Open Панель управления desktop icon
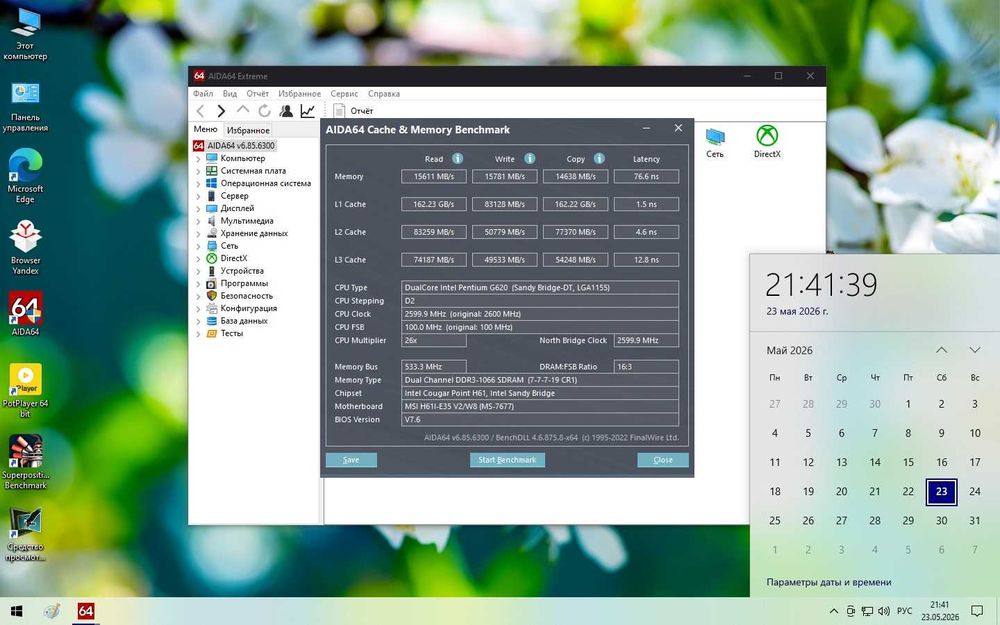Image resolution: width=1000 pixels, height=625 pixels. tap(25, 107)
